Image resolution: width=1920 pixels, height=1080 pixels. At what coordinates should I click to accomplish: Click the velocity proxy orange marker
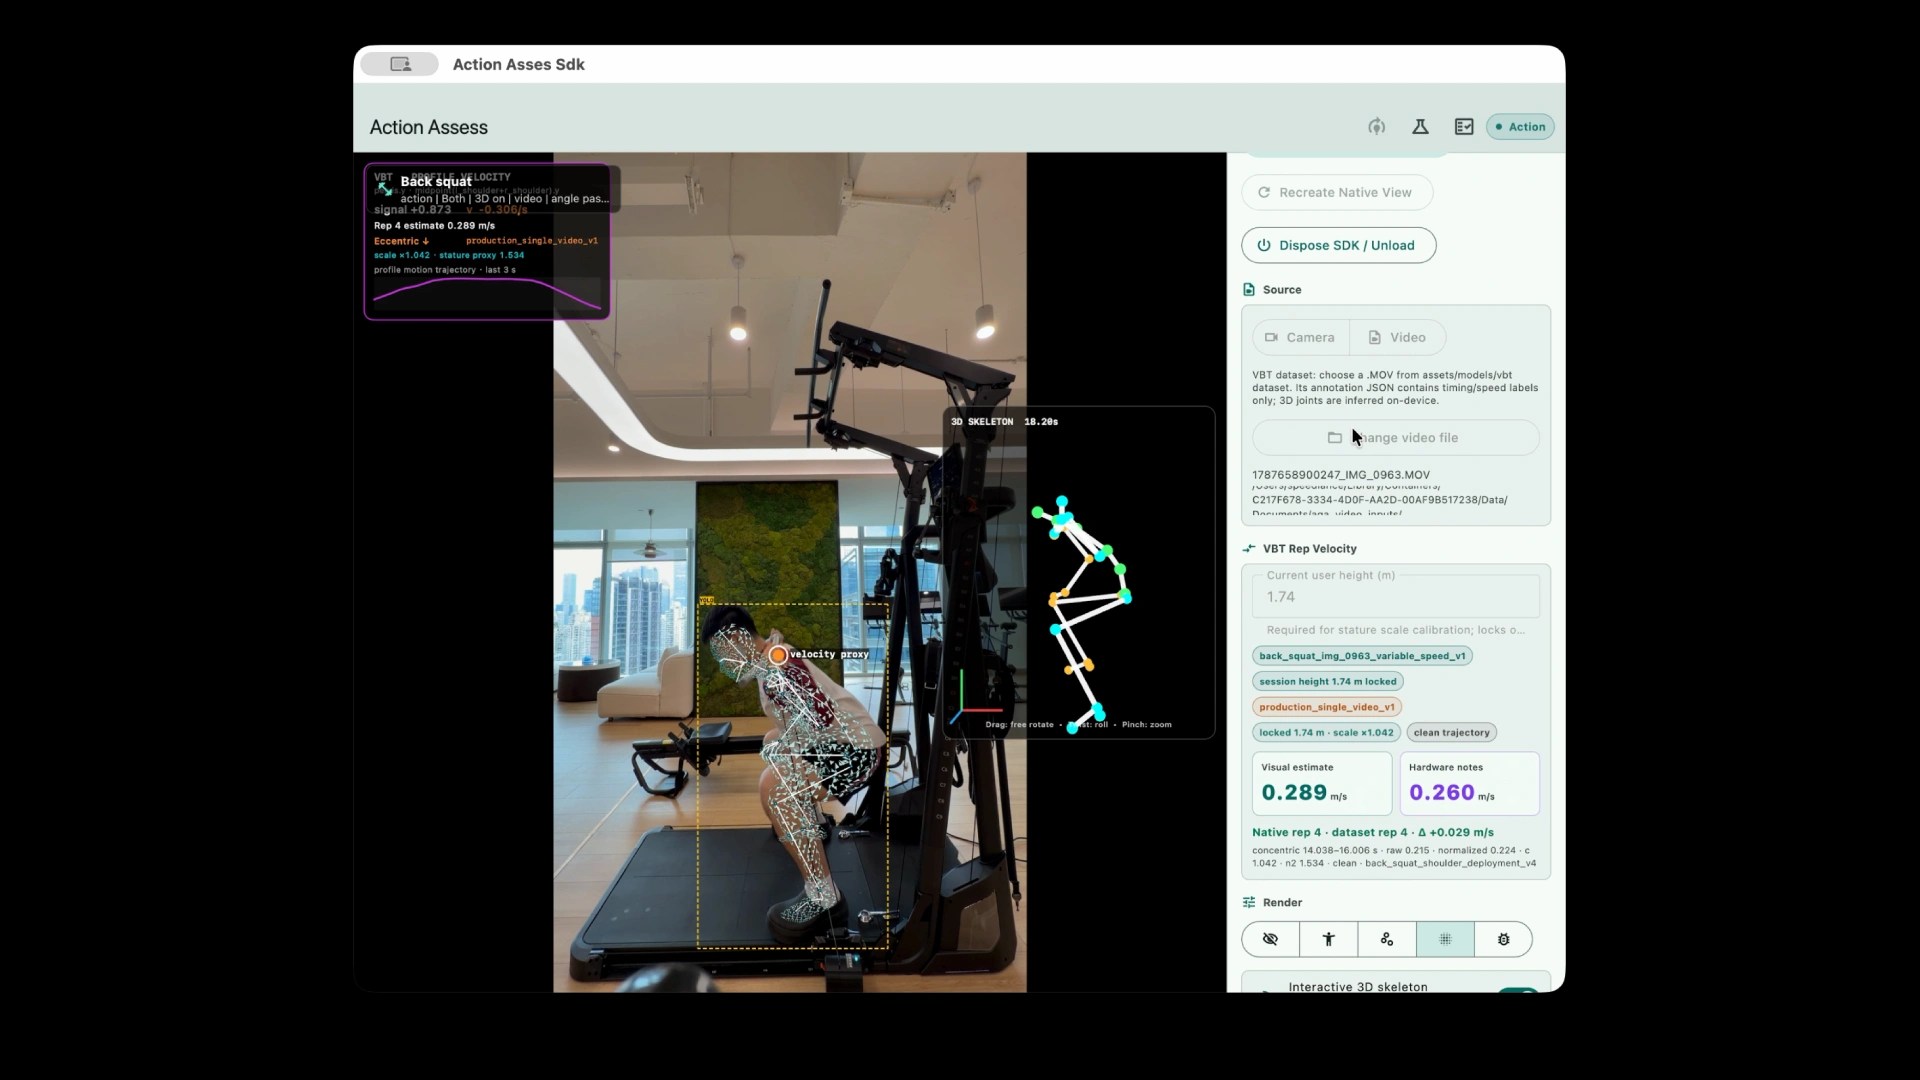(x=778, y=655)
